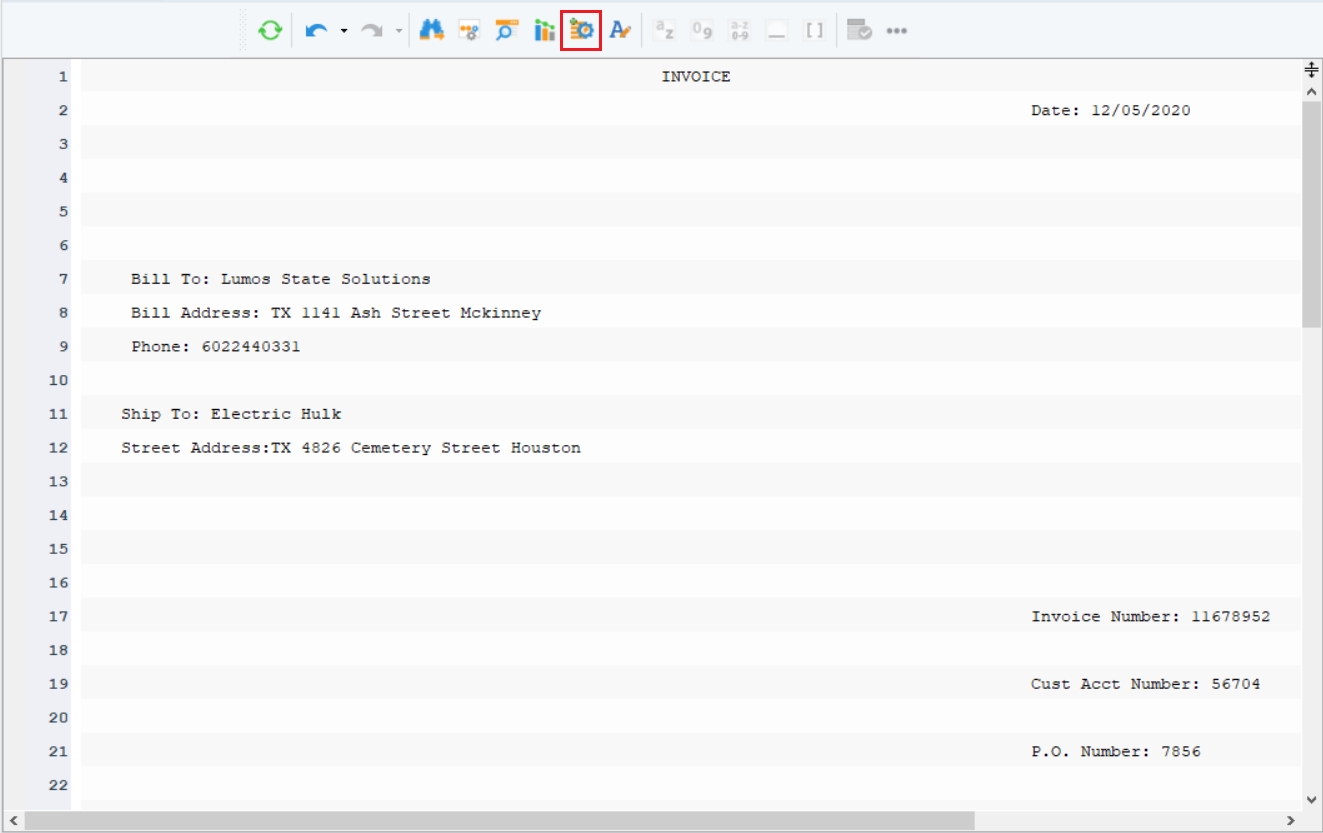Open the three-dots more options overflow
The image size is (1323, 833).
click(x=896, y=31)
